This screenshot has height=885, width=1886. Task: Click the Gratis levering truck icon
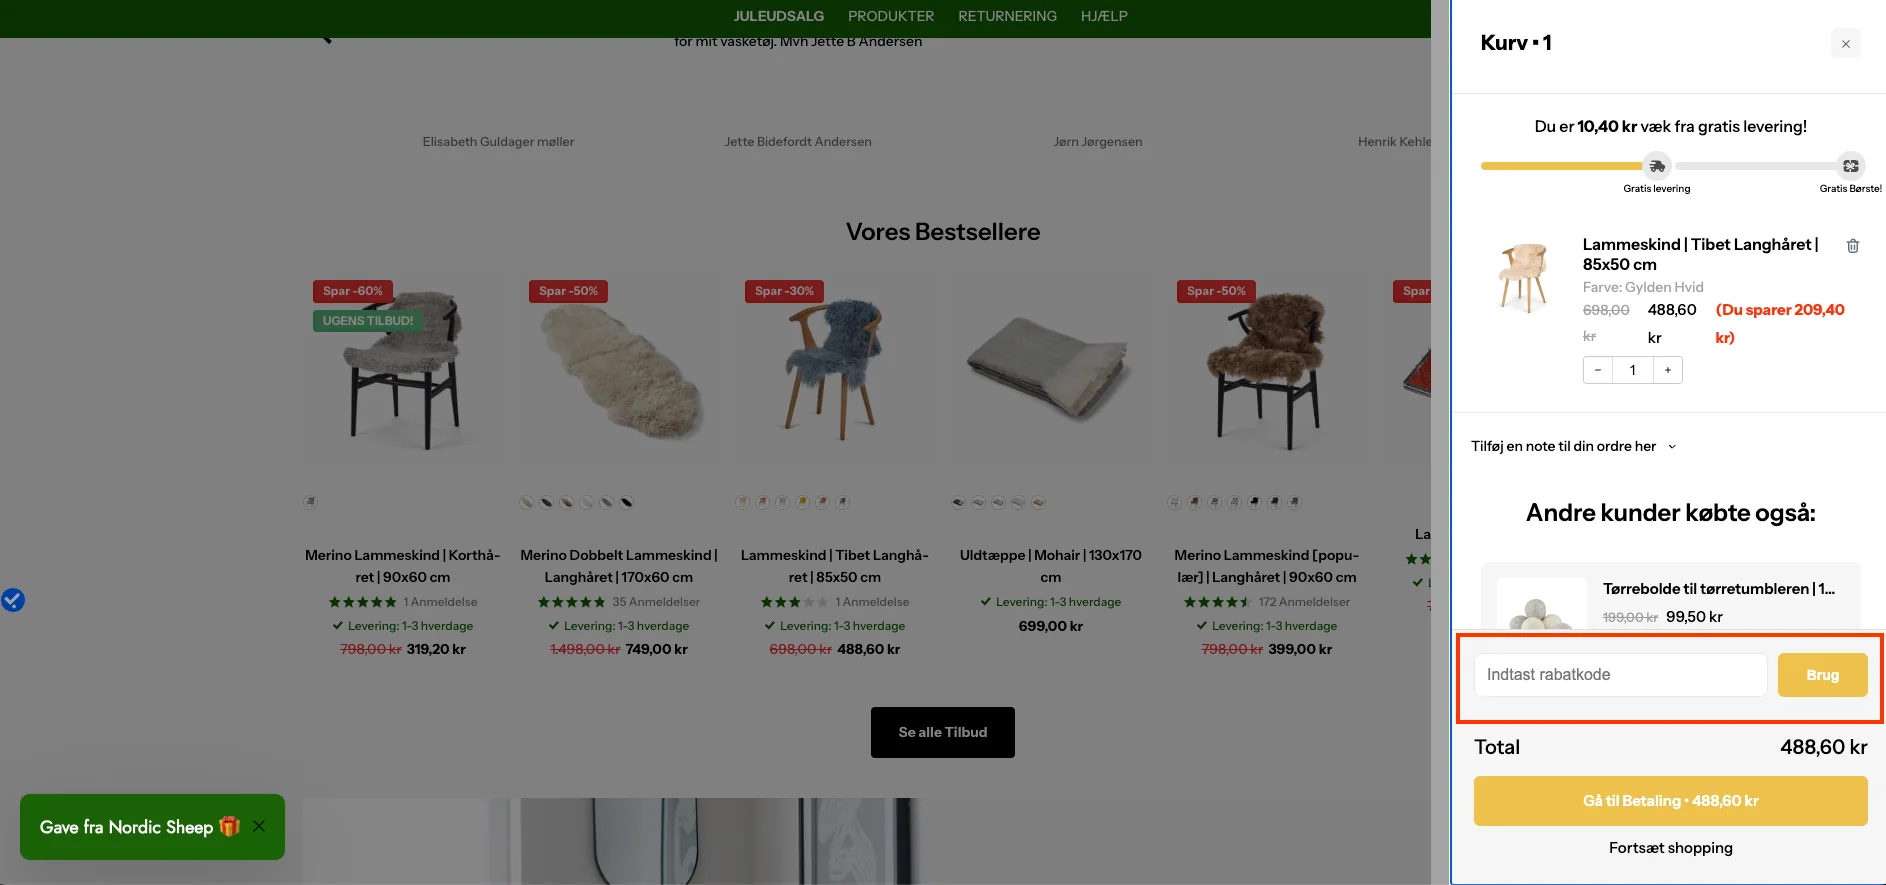1657,166
